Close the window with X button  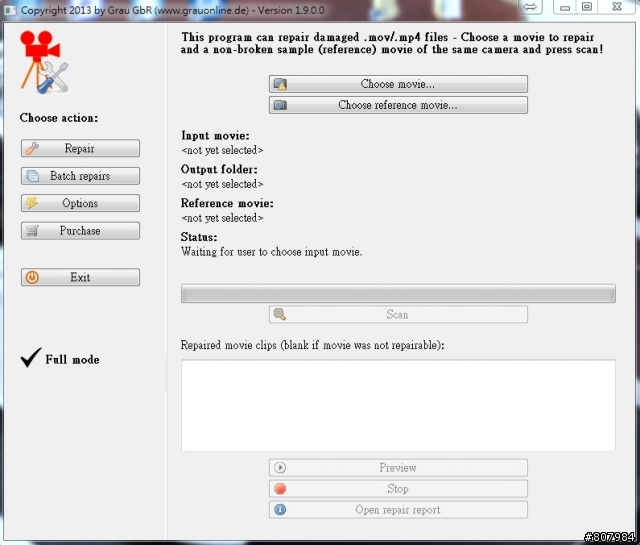tap(617, 7)
